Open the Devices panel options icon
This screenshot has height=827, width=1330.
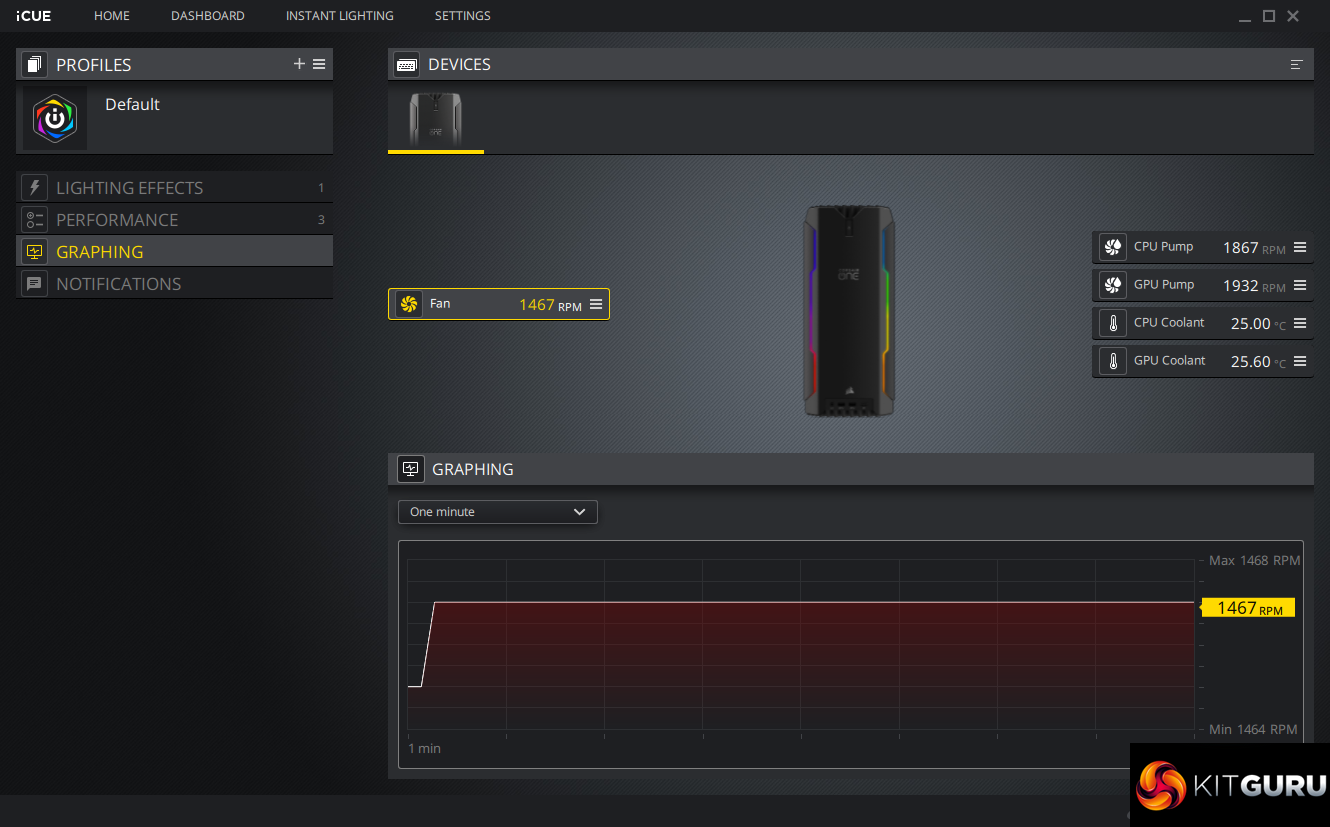(1296, 65)
